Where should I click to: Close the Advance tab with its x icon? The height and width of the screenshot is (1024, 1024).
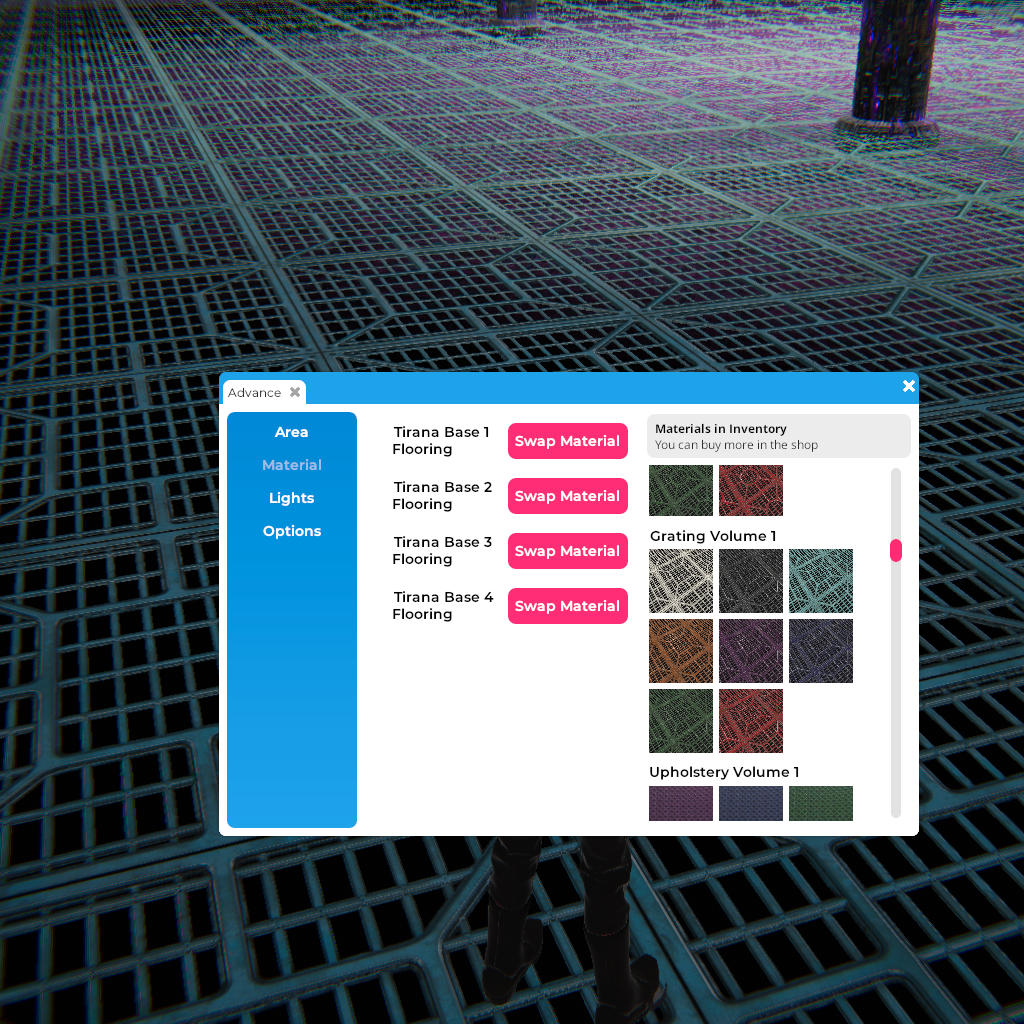295,393
